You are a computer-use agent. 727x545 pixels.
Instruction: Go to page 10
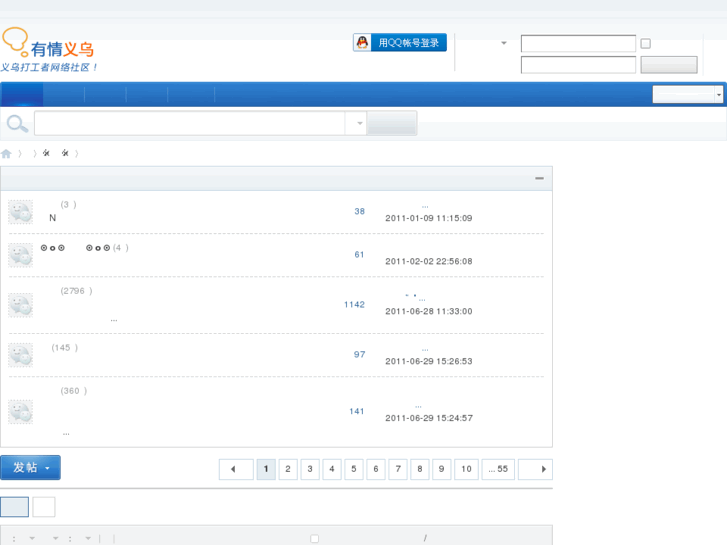tap(466, 469)
